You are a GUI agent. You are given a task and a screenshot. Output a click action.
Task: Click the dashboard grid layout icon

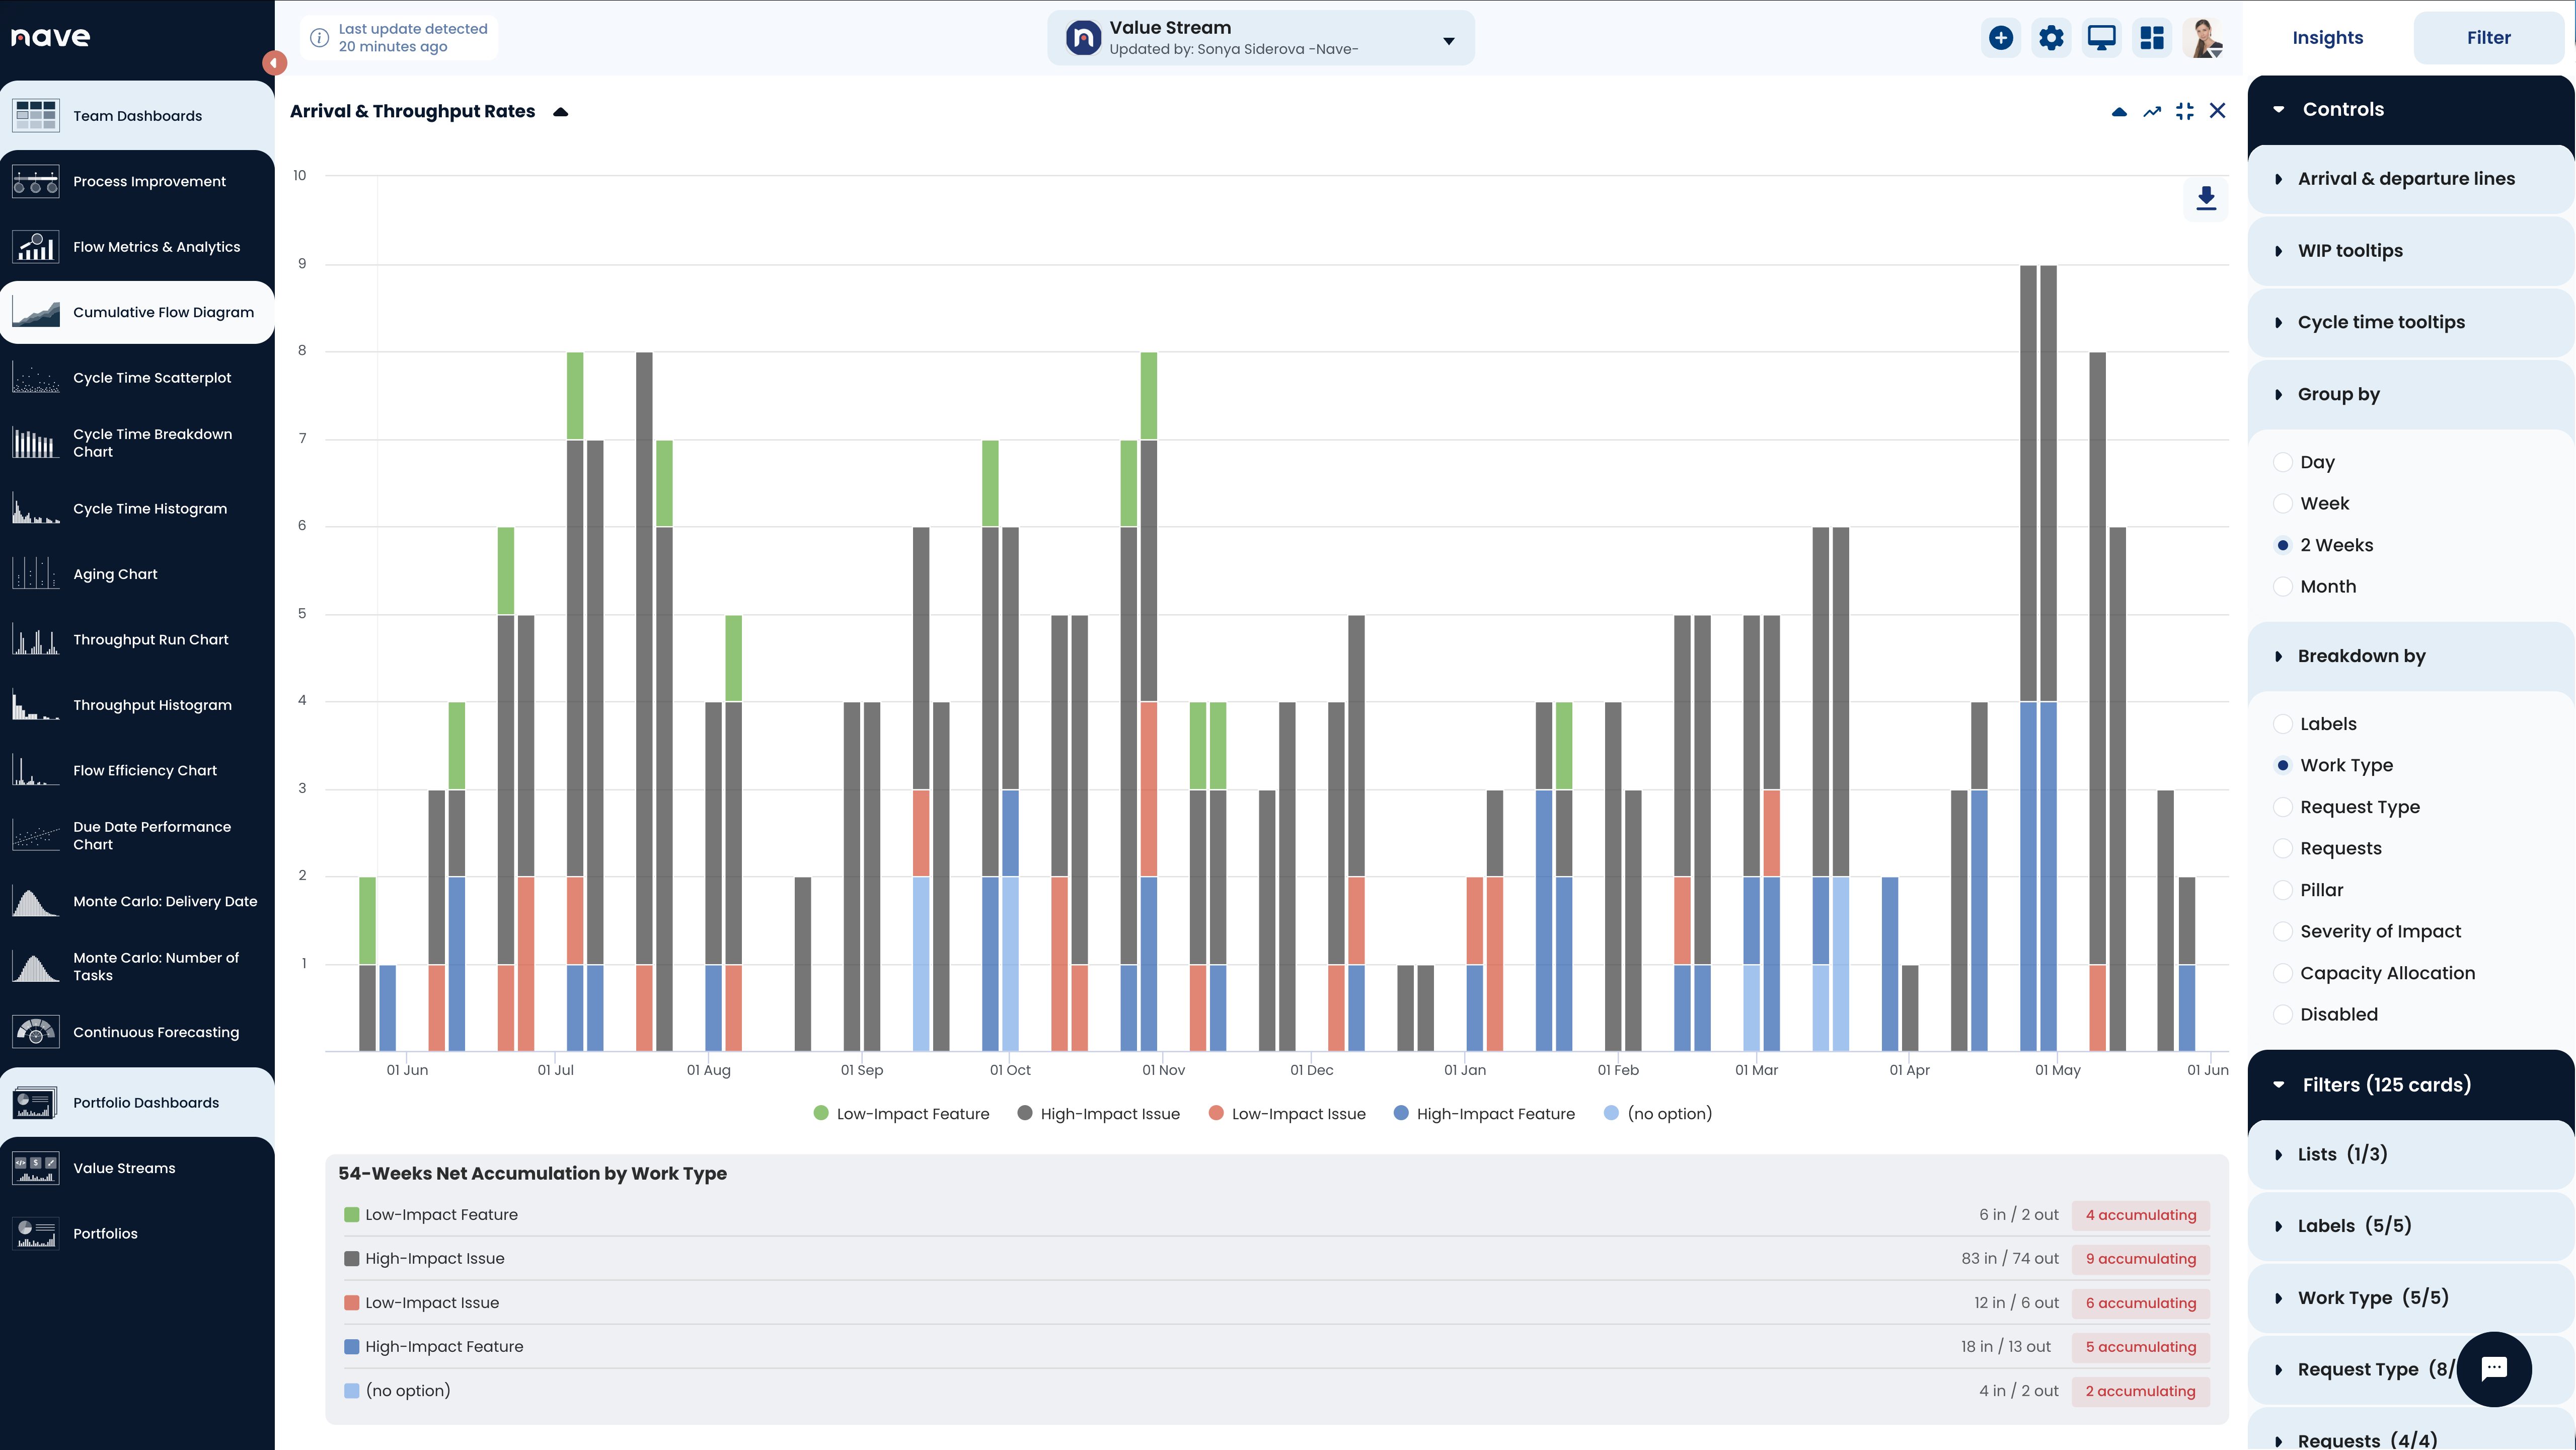pos(2152,38)
